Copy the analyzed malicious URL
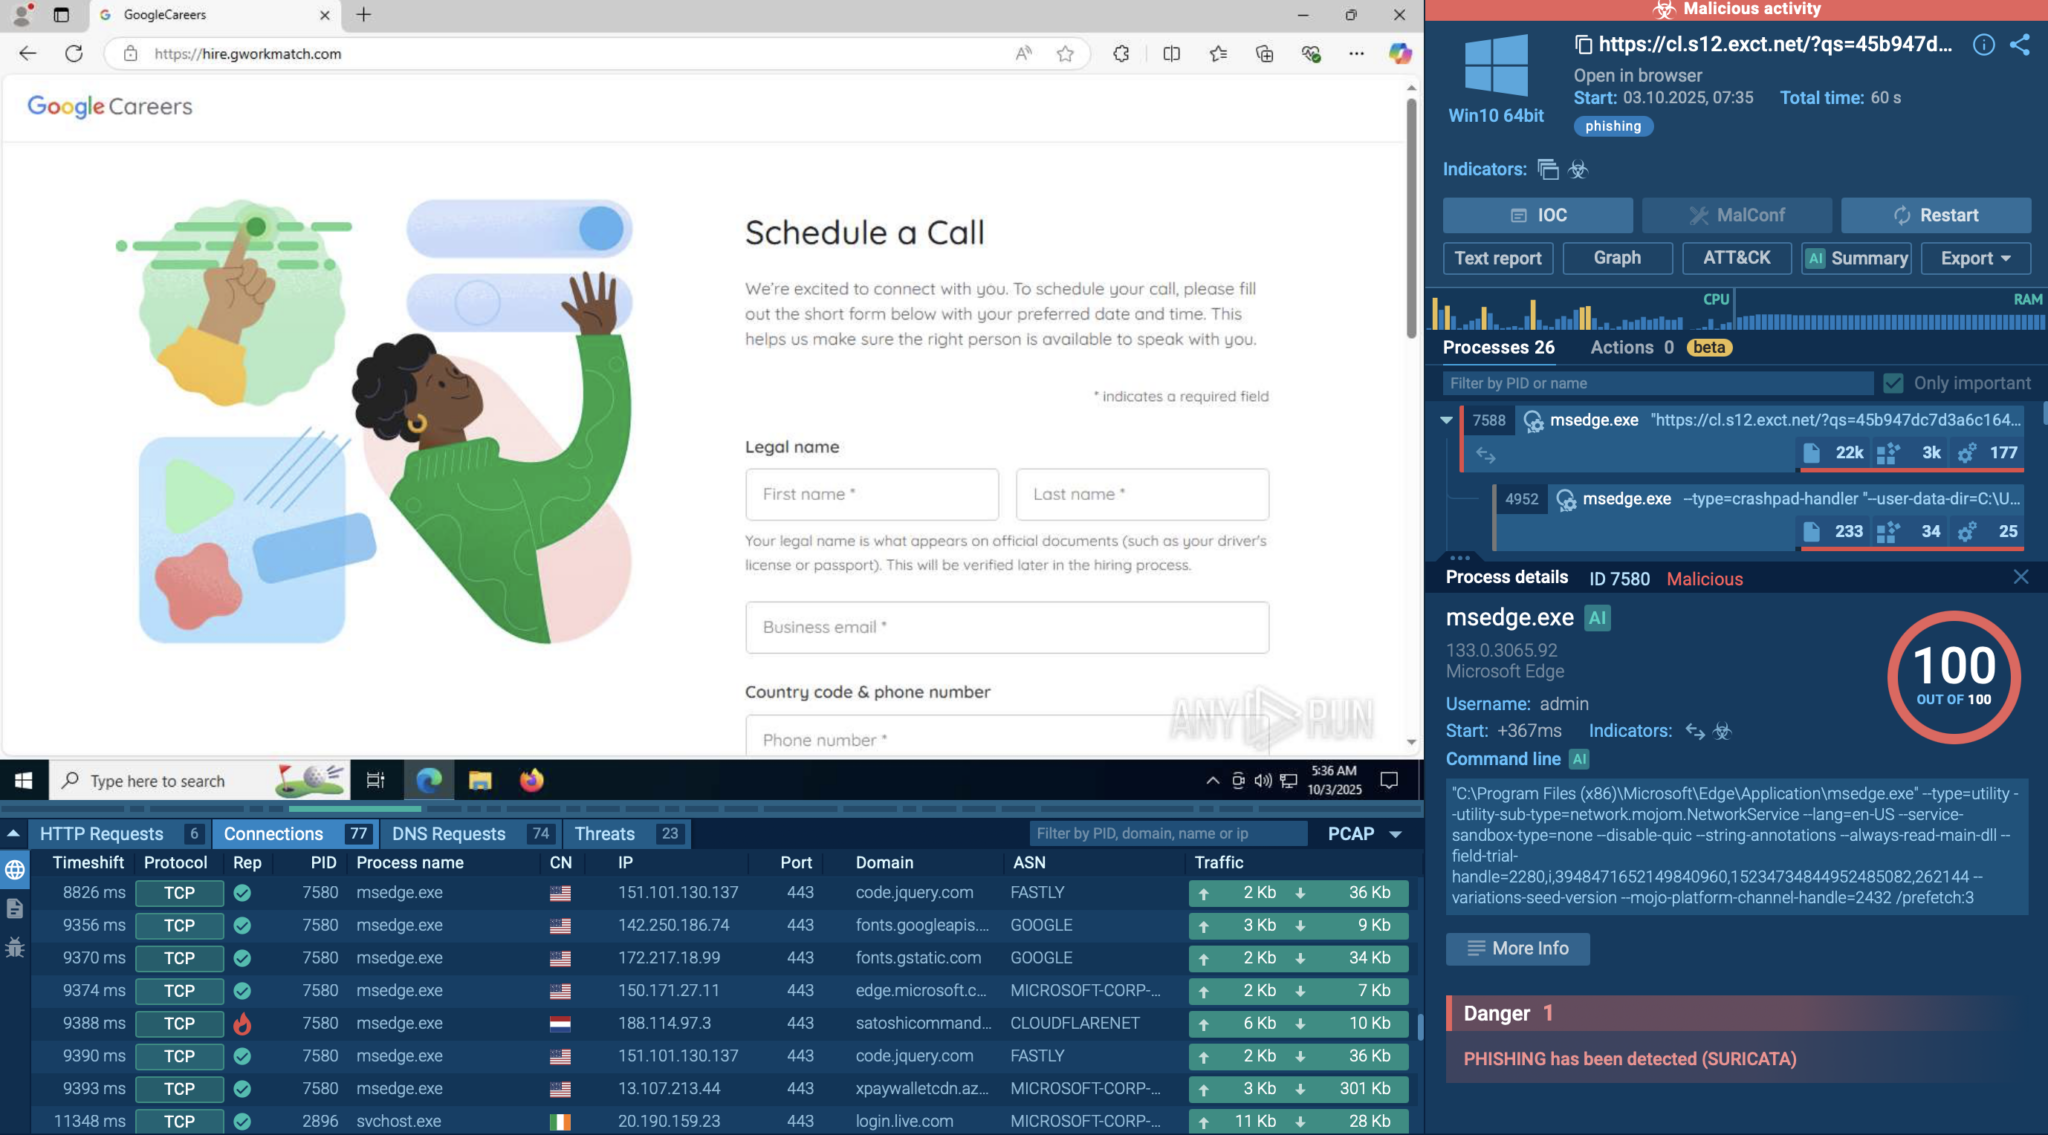This screenshot has width=2048, height=1135. (x=1583, y=45)
